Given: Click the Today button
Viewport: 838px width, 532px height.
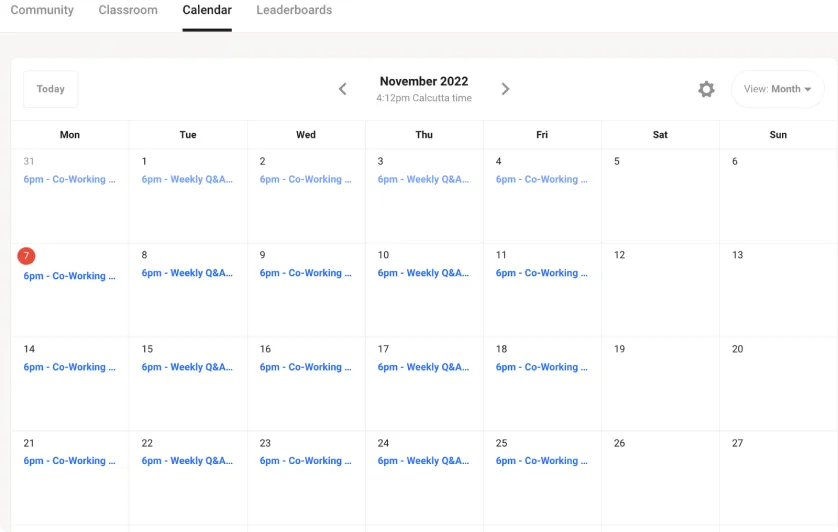Looking at the screenshot, I should (51, 89).
